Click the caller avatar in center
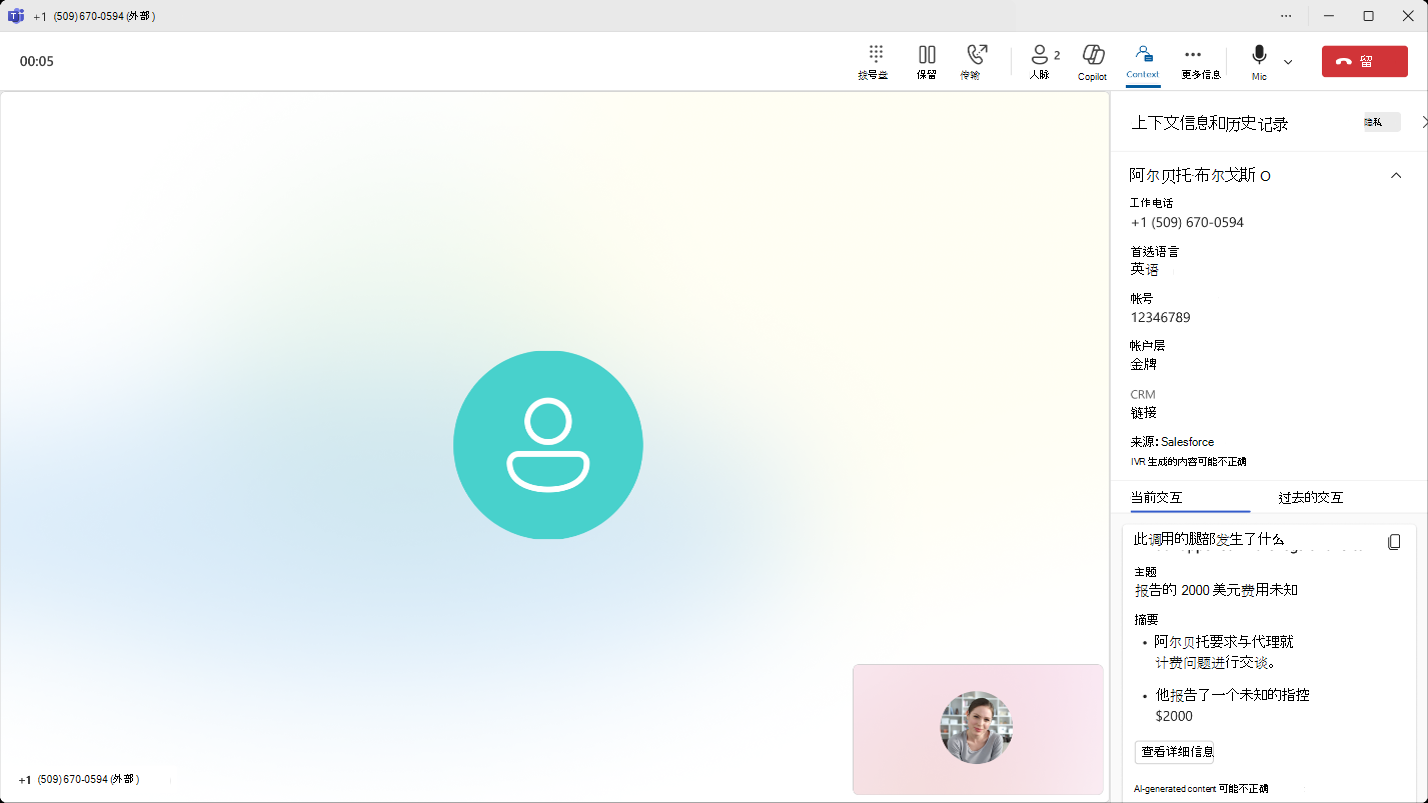The width and height of the screenshot is (1428, 803). (x=548, y=445)
